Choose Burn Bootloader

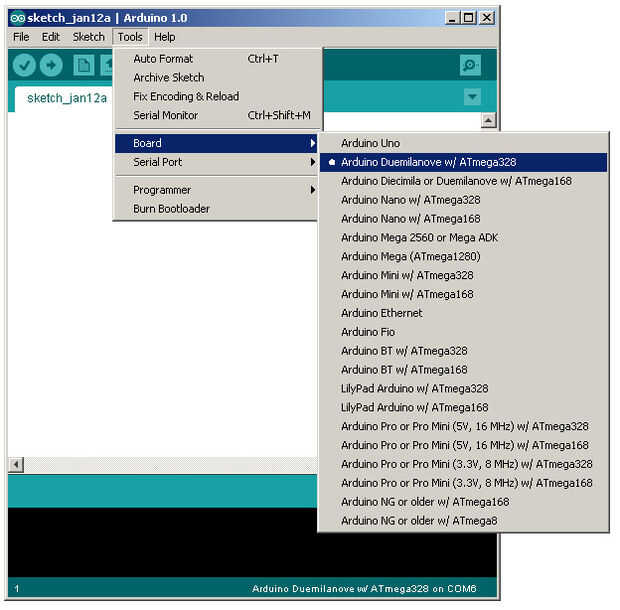click(x=216, y=209)
